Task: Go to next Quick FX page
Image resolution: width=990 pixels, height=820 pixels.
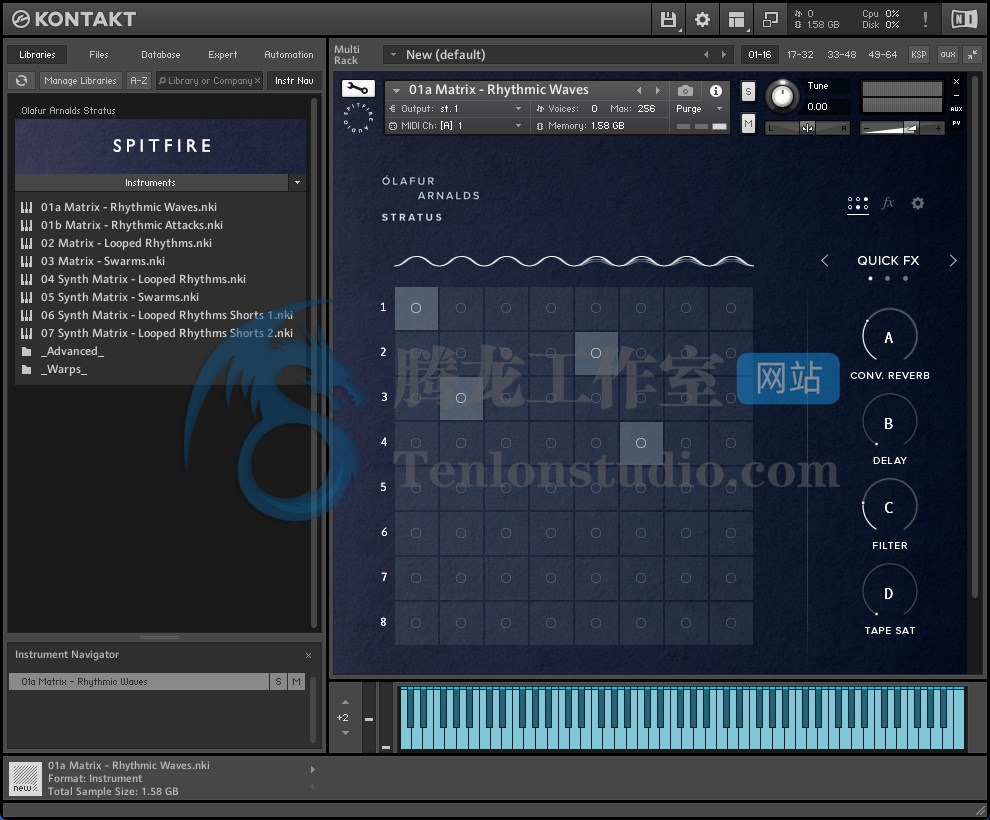Action: 953,261
